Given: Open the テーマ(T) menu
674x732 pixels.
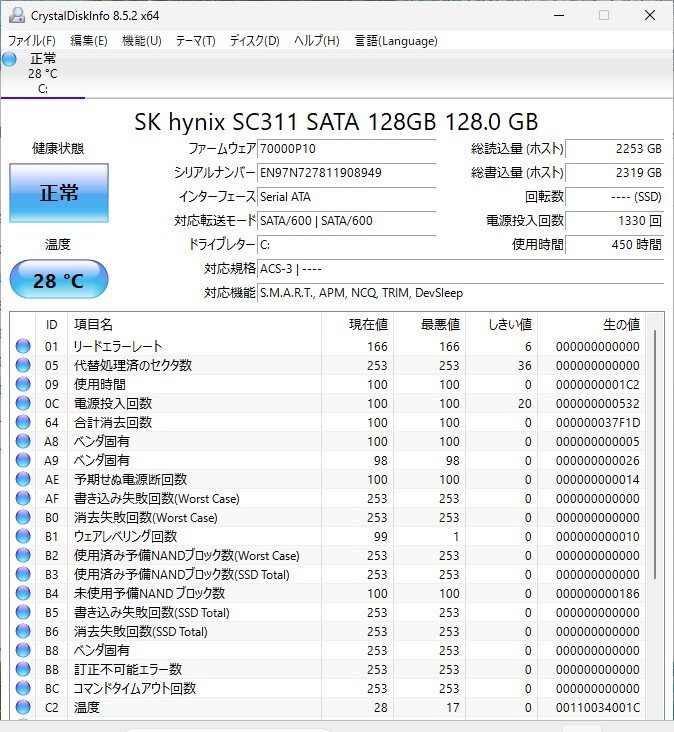Looking at the screenshot, I should pyautogui.click(x=195, y=41).
